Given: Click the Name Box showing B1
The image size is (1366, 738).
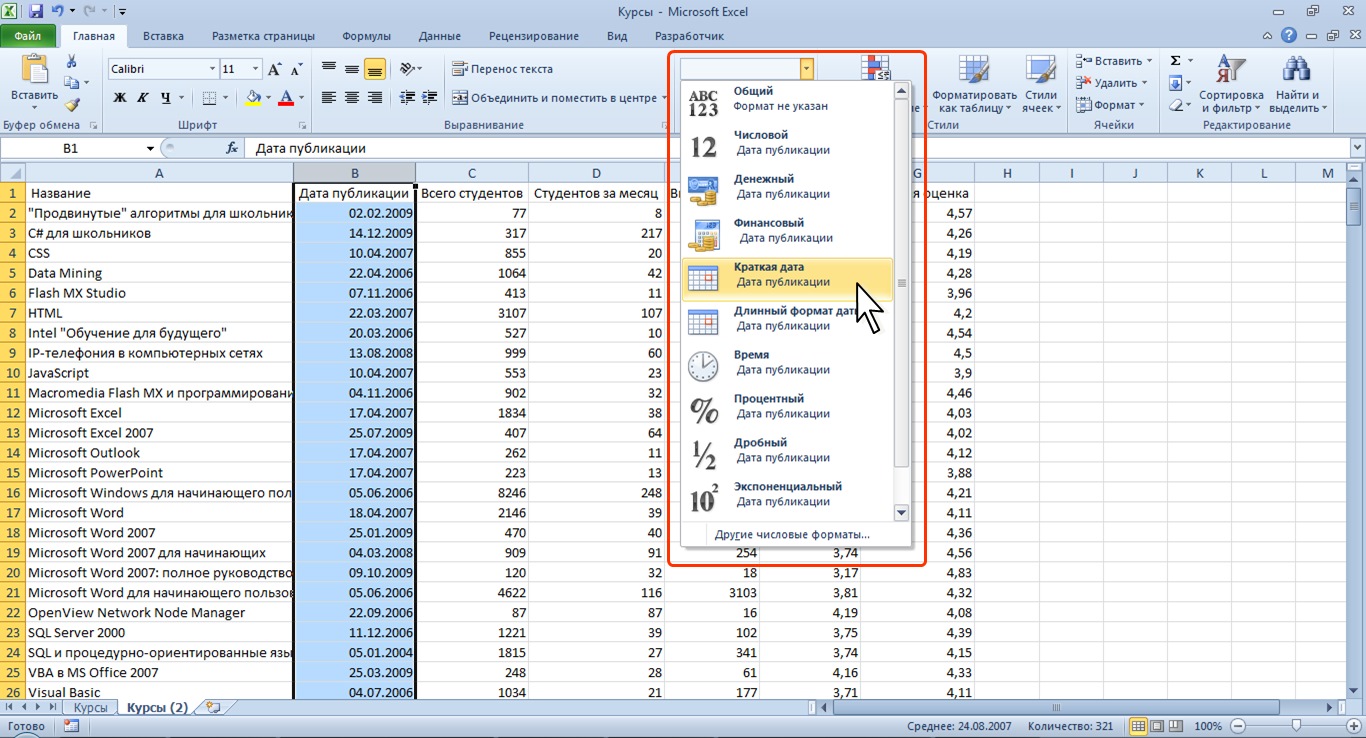Looking at the screenshot, I should click(x=72, y=148).
